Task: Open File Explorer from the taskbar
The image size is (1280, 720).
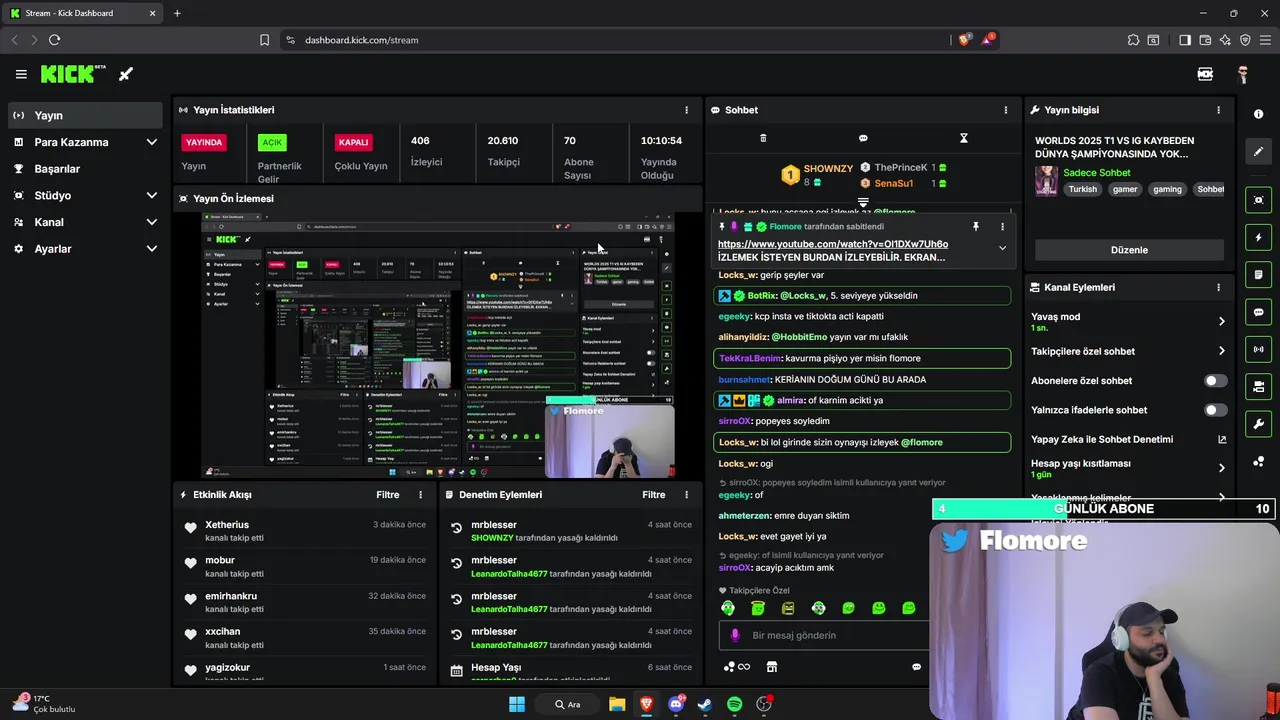Action: coord(617,704)
